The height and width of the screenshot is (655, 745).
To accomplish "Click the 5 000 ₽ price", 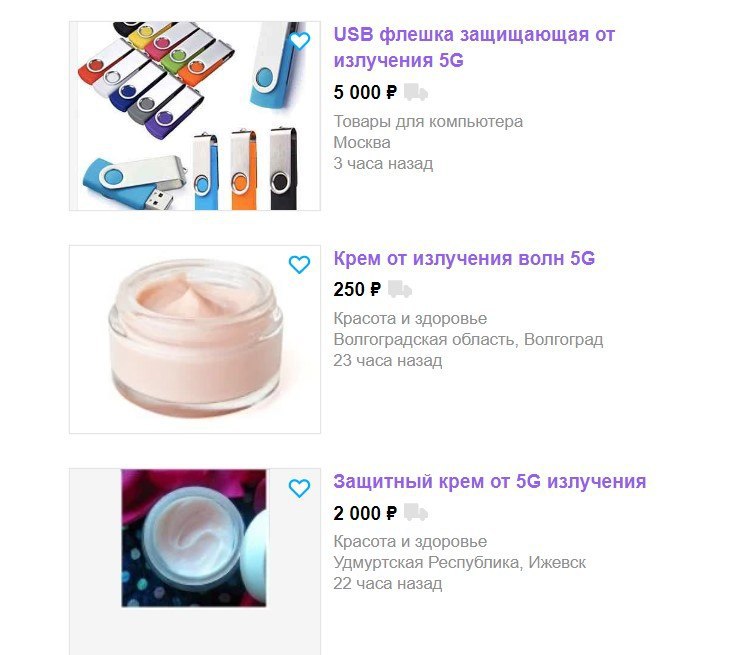I will [365, 92].
